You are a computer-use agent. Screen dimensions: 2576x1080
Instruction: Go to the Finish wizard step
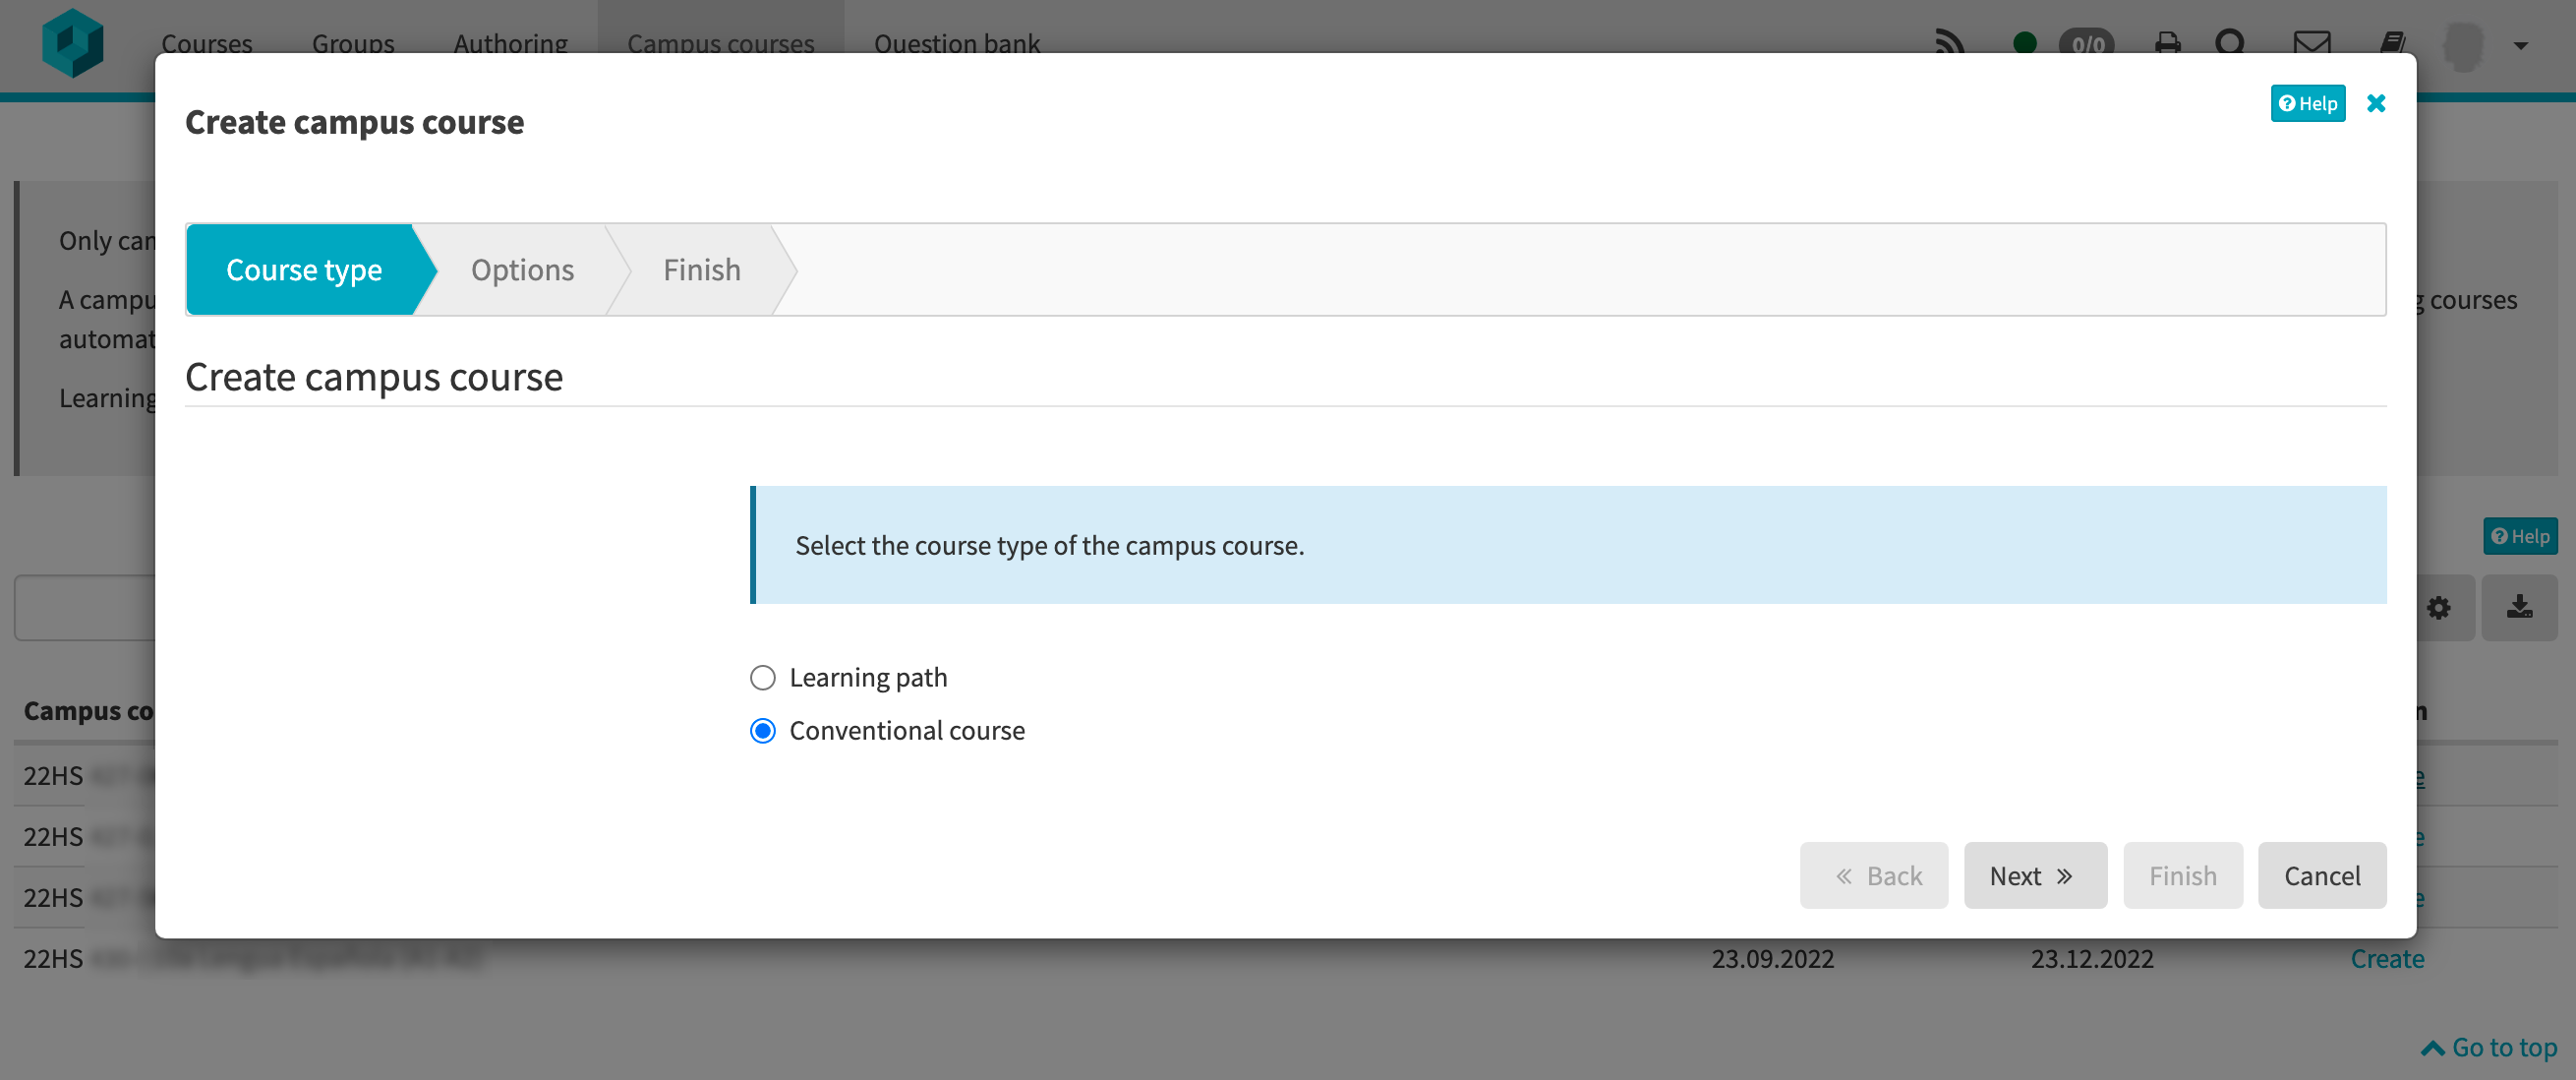pos(701,270)
